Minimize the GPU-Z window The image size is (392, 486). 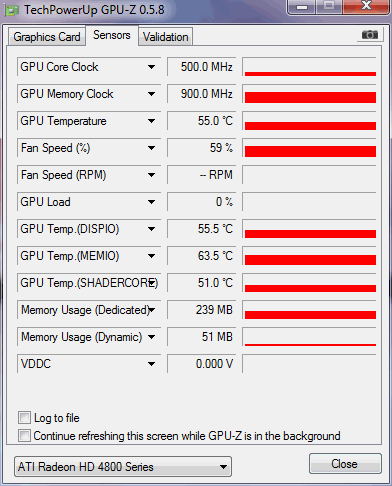pyautogui.click(x=302, y=7)
